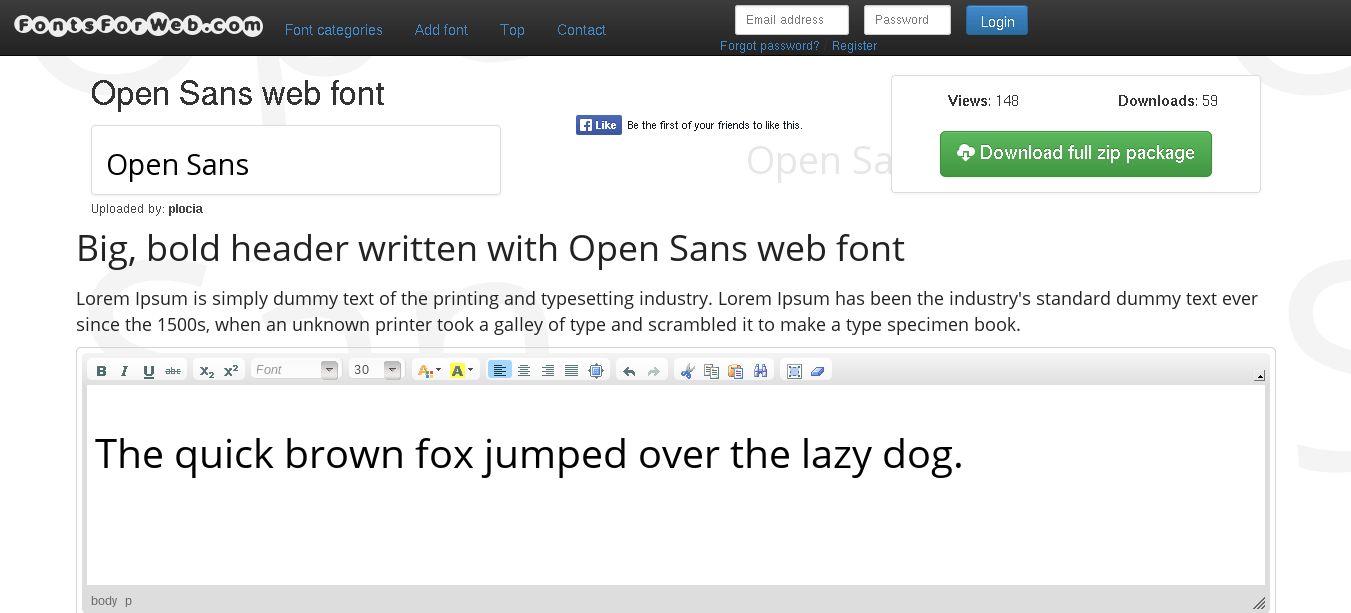This screenshot has height=613, width=1351.
Task: Go to the Top fonts page
Action: pos(512,30)
